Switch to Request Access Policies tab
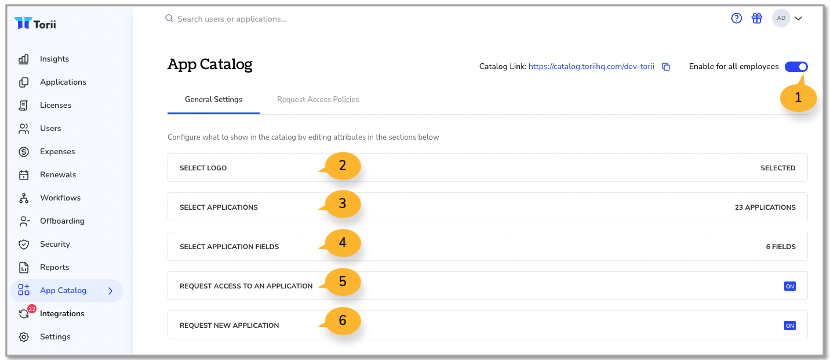Screen dimensions: 830x360 click(x=318, y=99)
